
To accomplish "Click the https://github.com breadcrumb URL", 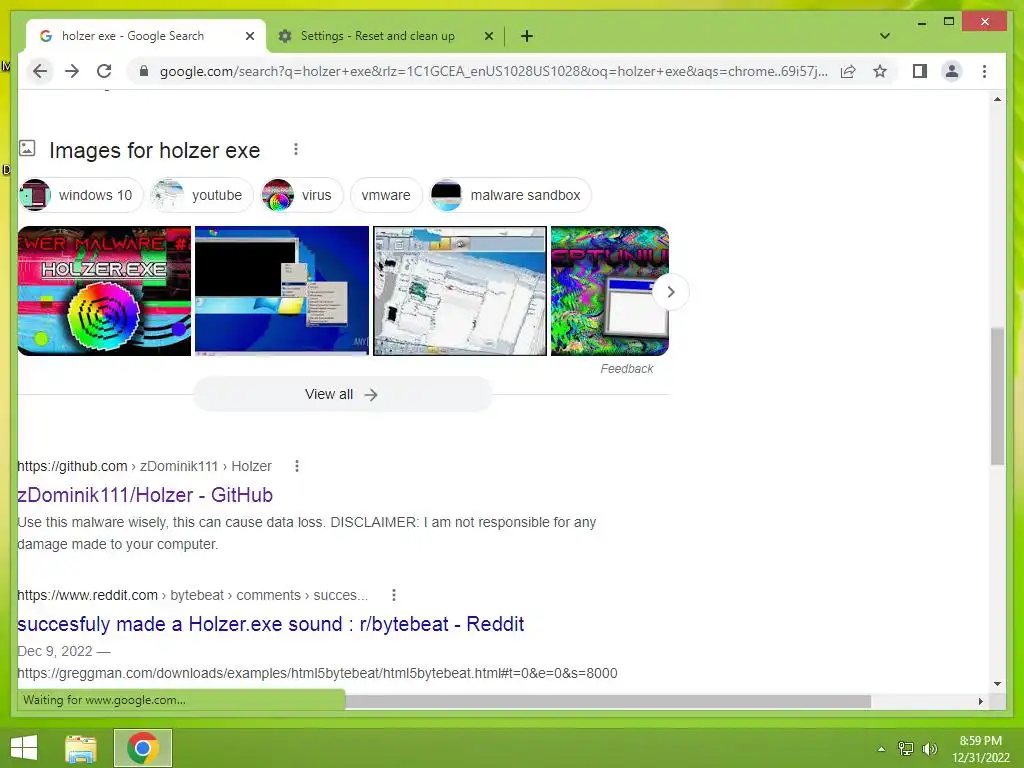I will coord(72,466).
